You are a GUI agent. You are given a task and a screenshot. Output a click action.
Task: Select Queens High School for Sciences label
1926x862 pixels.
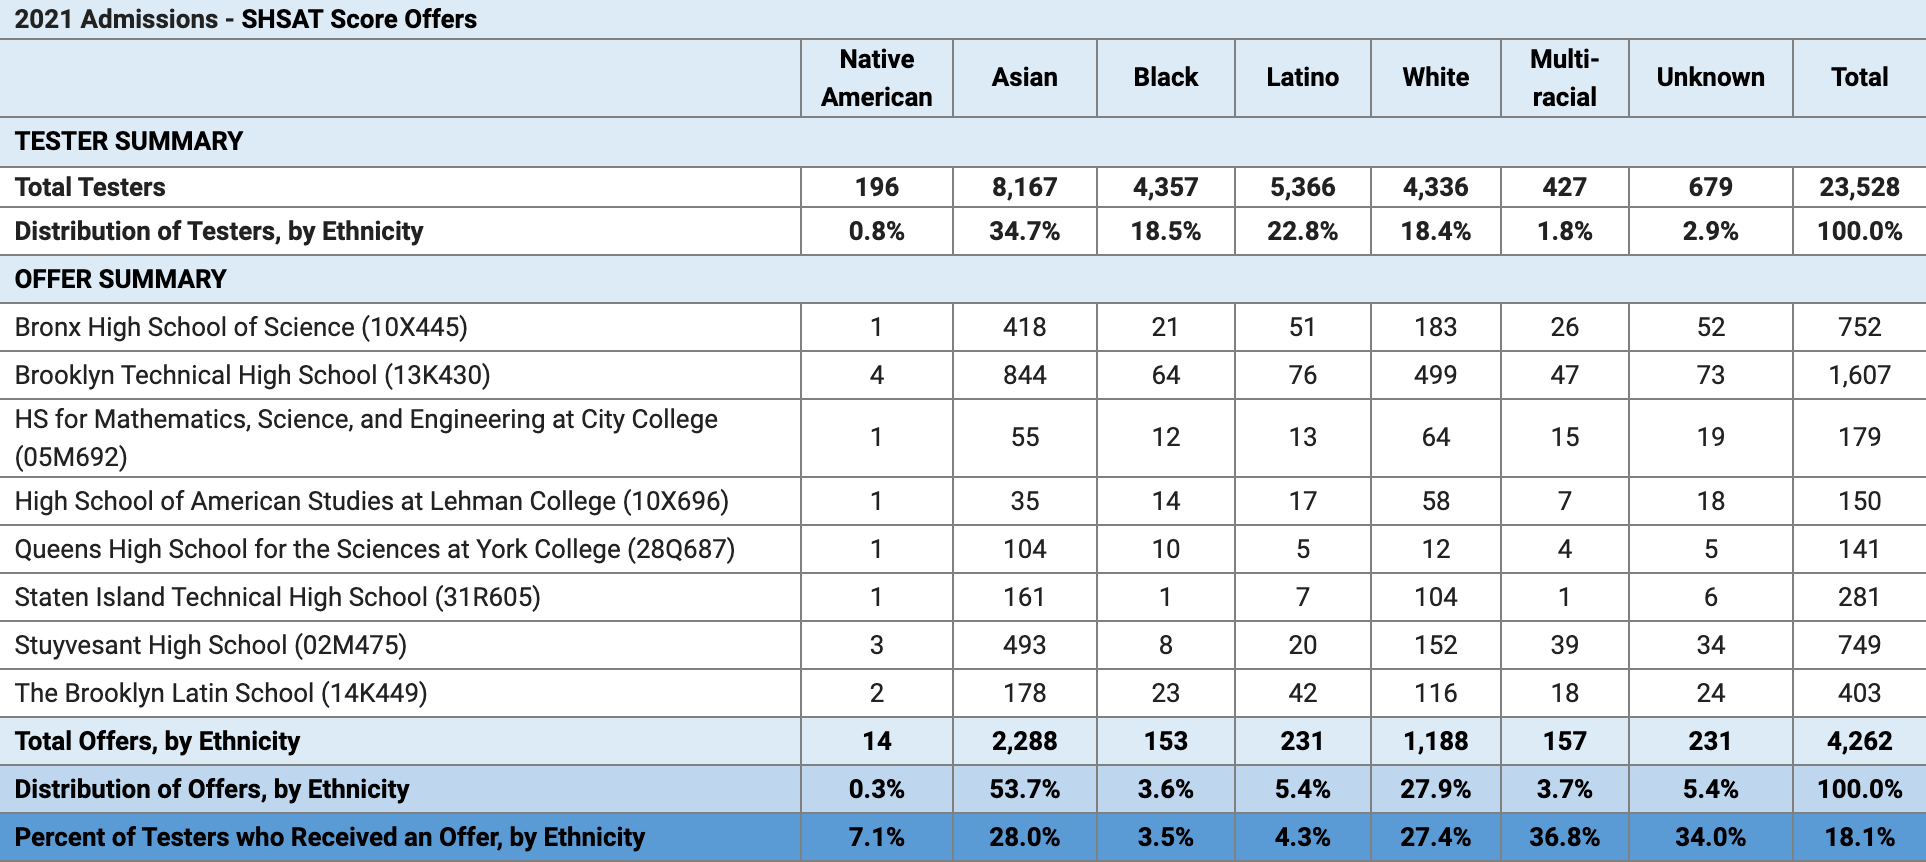pyautogui.click(x=374, y=549)
